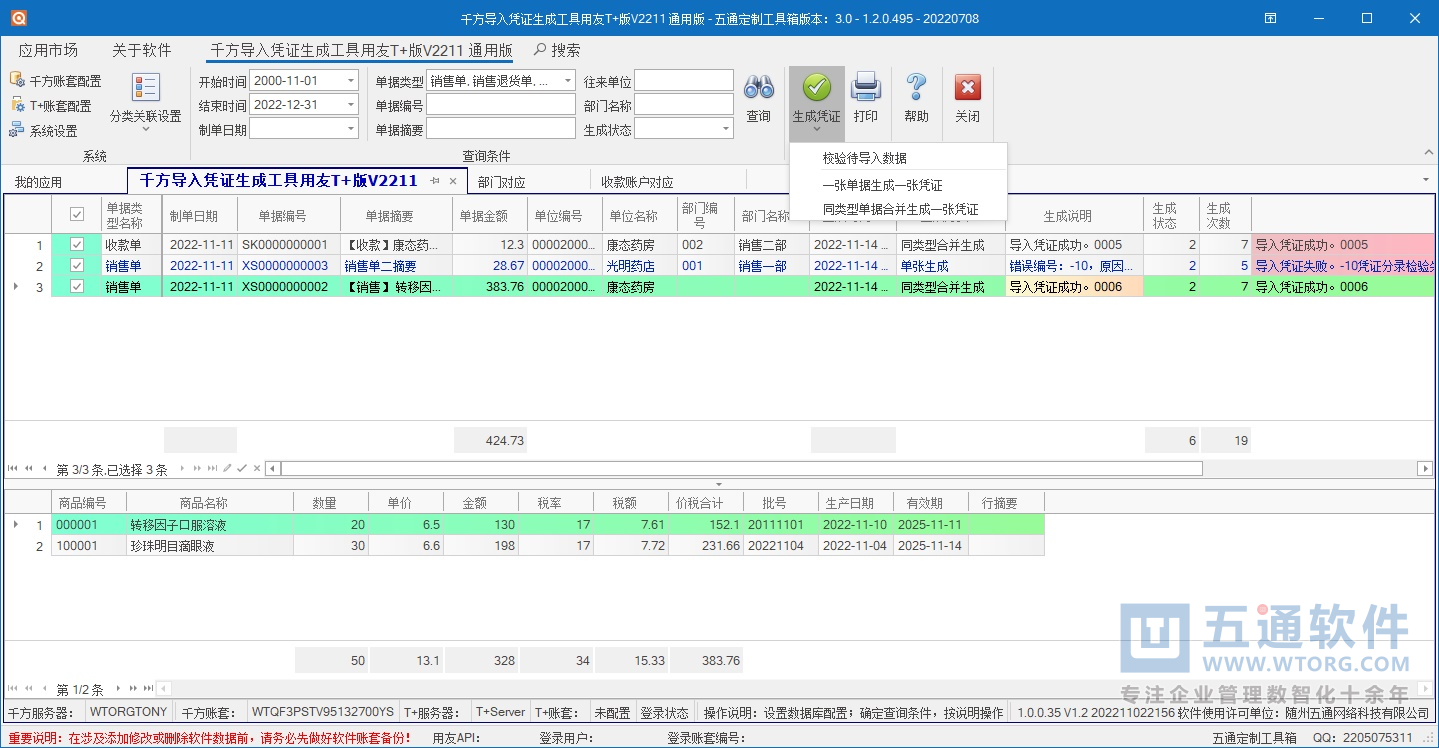Click the restore-layout button in title bar
This screenshot has width=1439, height=748.
(1270, 18)
